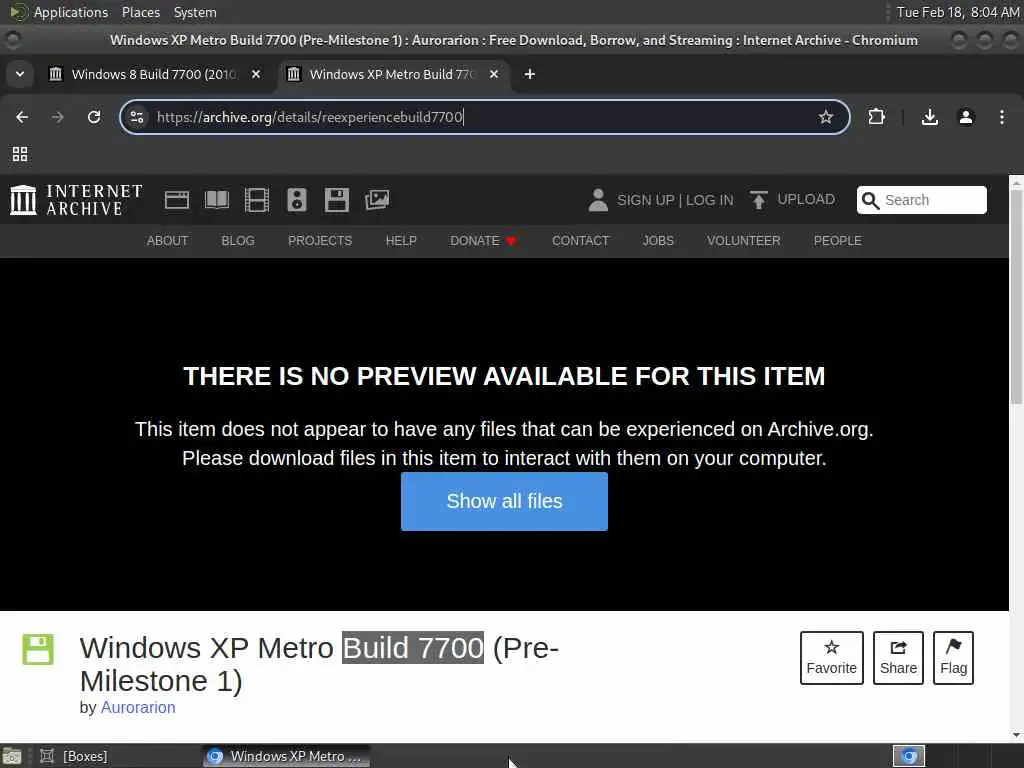Click the Flag button
The width and height of the screenshot is (1024, 768).
[x=953, y=658]
